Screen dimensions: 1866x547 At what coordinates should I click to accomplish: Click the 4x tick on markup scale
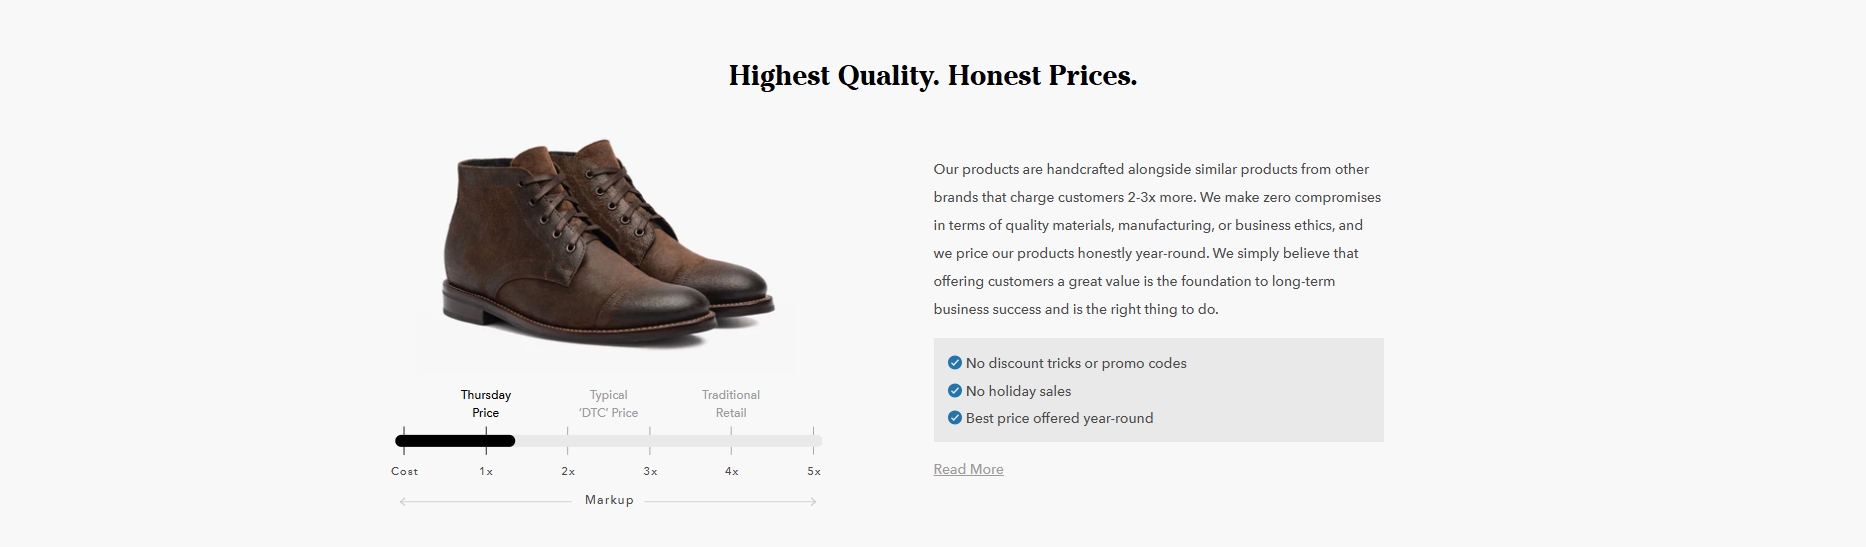pos(732,471)
